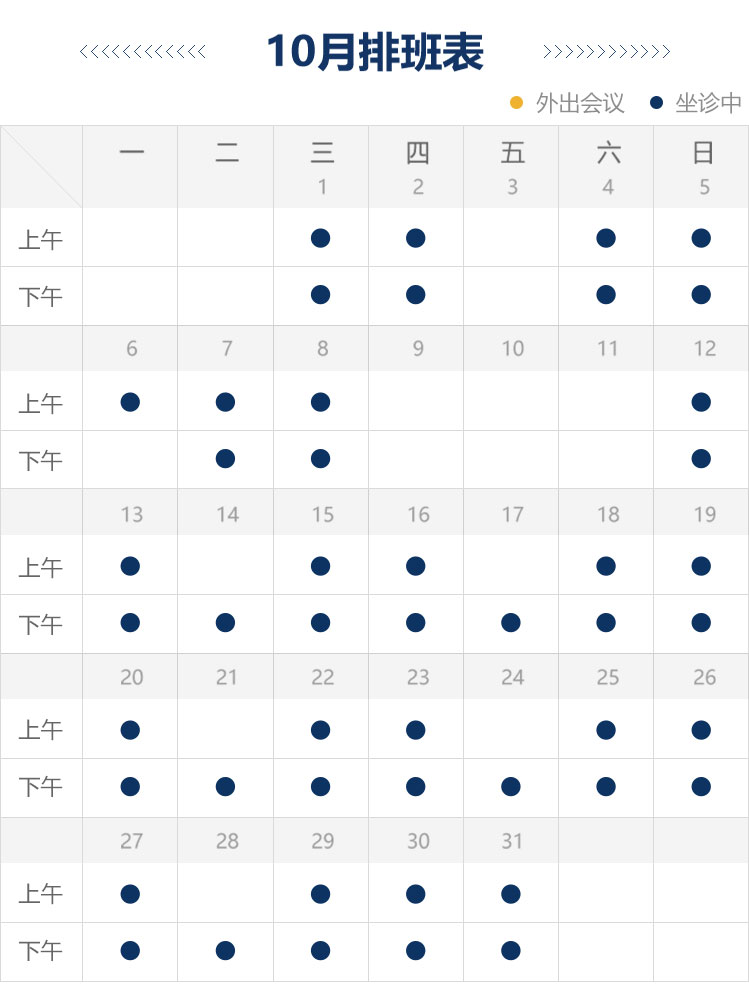The height and width of the screenshot is (1000, 749).
Task: Click the first 上午 row label
Action: point(41,240)
